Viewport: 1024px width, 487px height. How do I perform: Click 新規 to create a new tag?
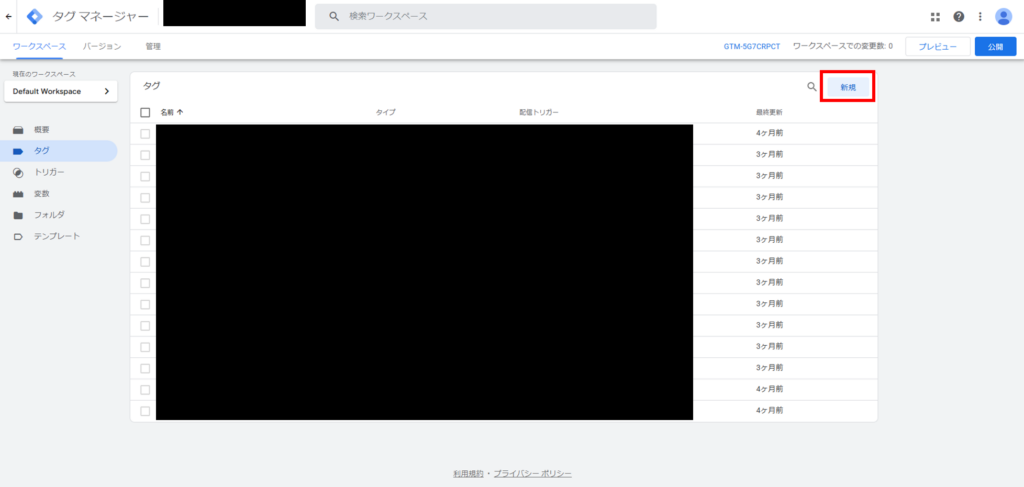(848, 87)
